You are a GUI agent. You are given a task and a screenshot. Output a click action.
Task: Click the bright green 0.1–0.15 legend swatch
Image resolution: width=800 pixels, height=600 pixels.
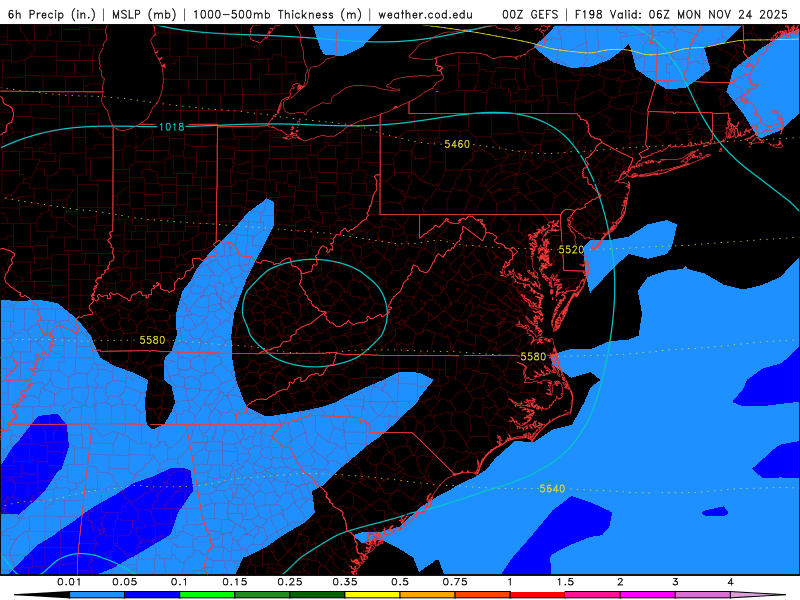(207, 595)
